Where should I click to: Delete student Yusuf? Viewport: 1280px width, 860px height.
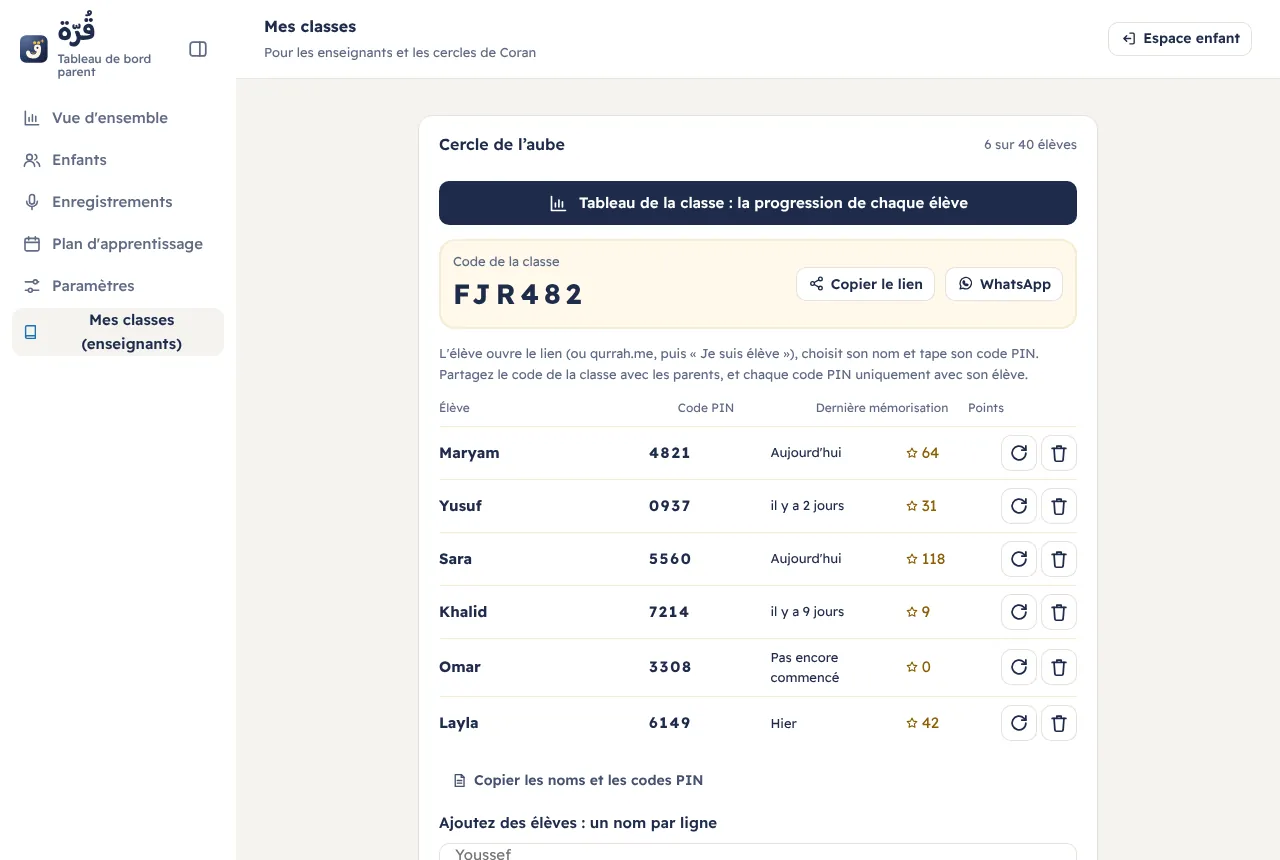pos(1059,506)
